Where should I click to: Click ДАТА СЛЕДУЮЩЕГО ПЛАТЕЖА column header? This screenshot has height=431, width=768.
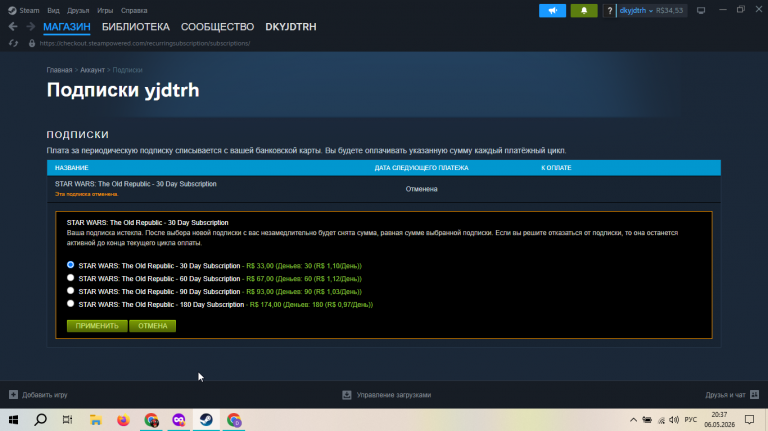[x=421, y=168]
